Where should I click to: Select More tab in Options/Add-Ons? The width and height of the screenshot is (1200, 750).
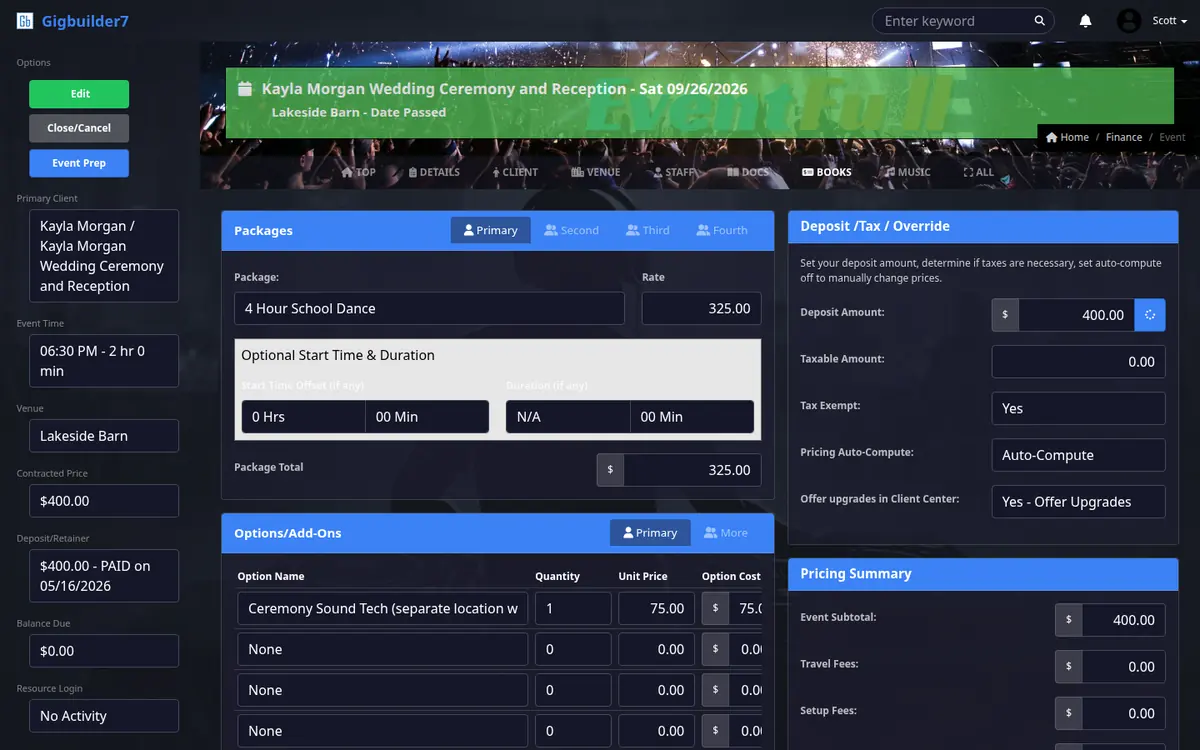725,533
